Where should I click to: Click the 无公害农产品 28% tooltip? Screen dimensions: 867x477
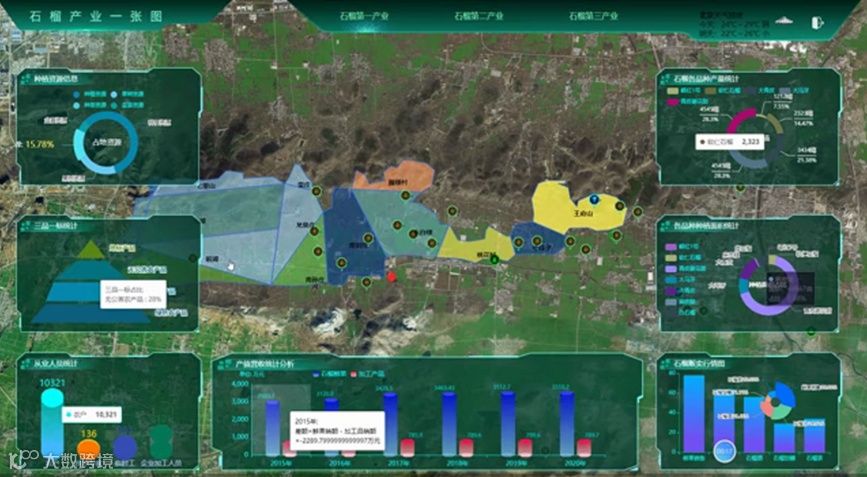[133, 294]
